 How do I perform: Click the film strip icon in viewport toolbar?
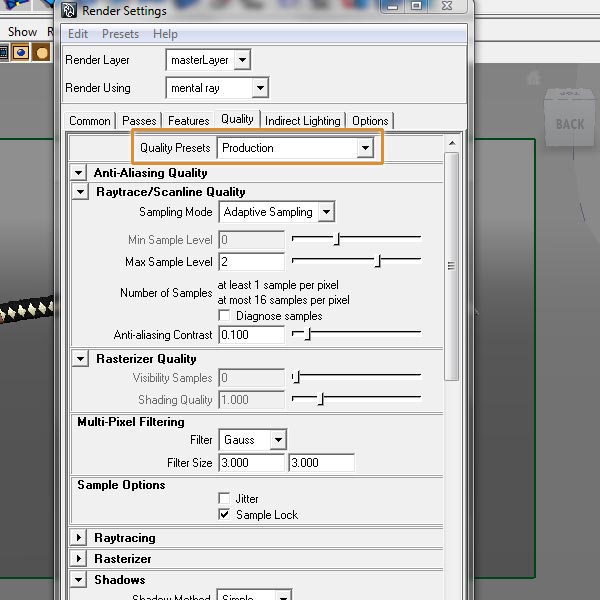(x=3, y=52)
